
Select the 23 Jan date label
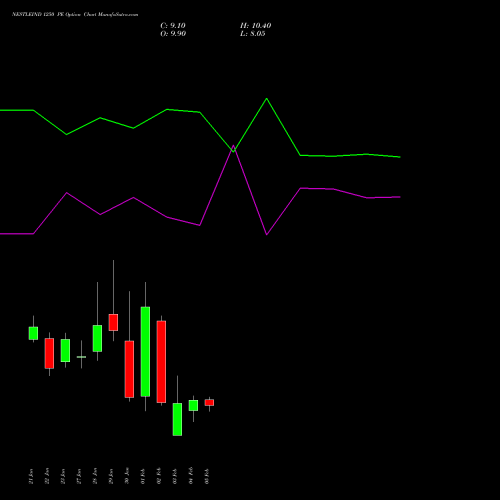[x=63, y=476]
